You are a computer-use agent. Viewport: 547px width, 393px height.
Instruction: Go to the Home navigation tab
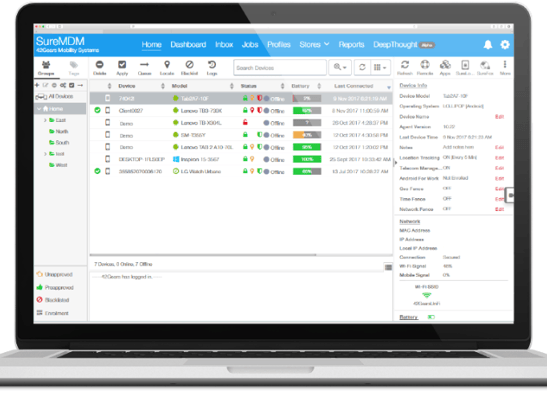coord(151,45)
